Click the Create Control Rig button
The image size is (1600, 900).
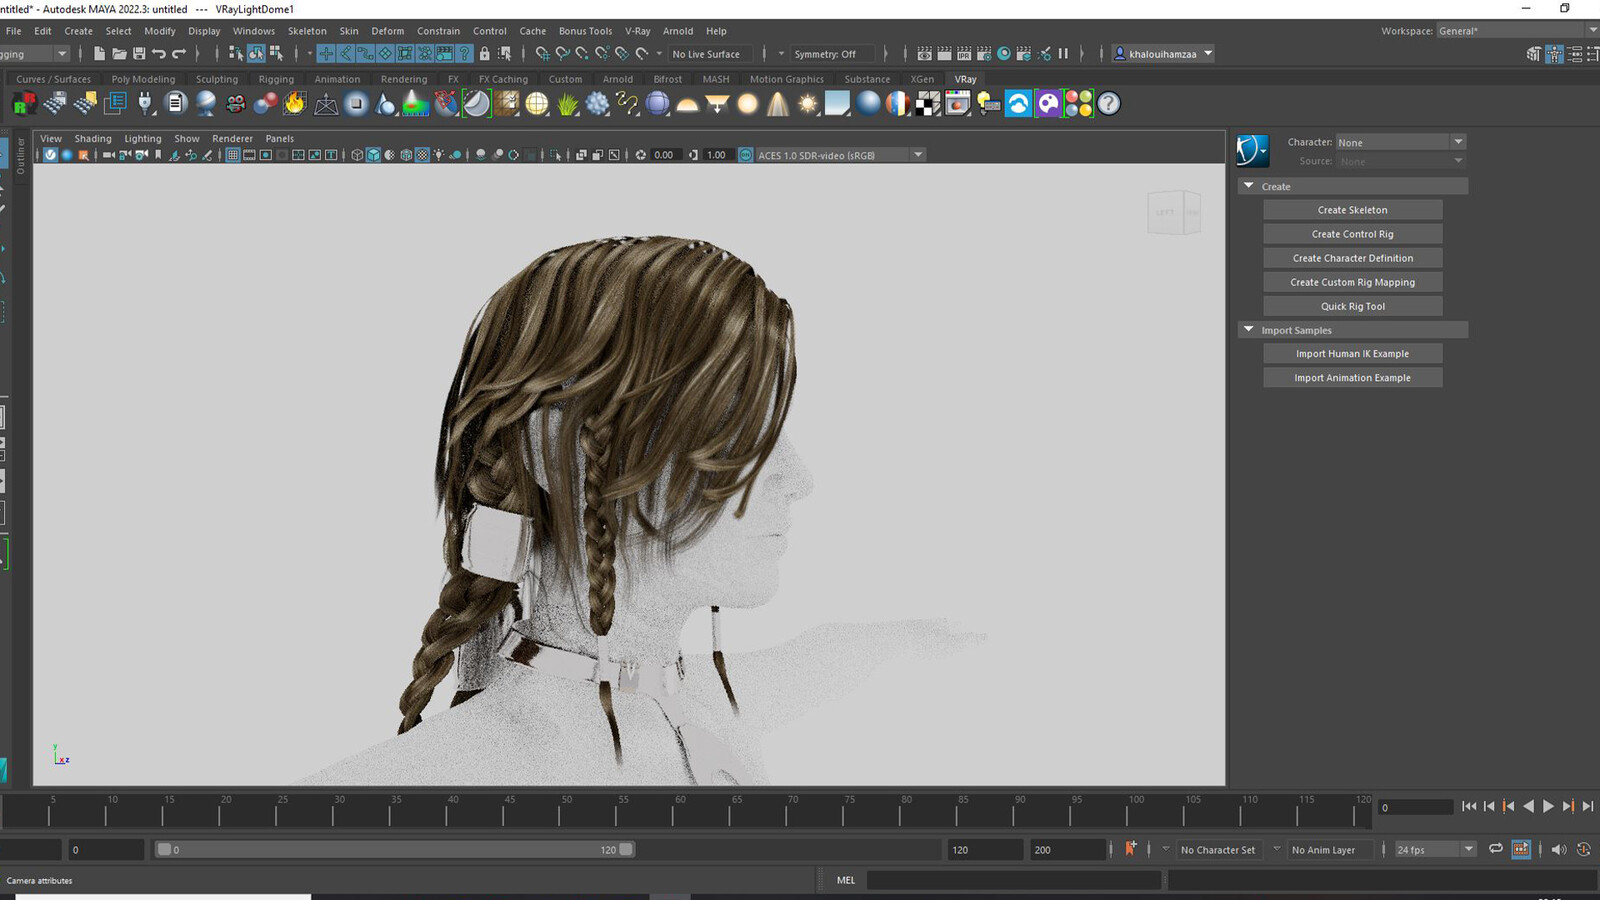point(1352,234)
